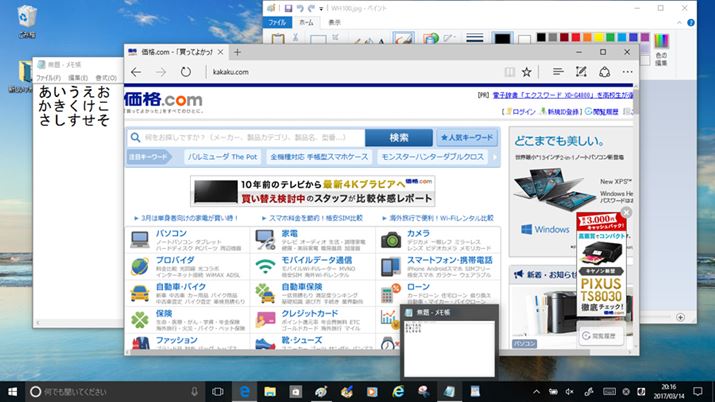Open Notepad ファイル(F) menu
The height and width of the screenshot is (402, 715).
pyautogui.click(x=48, y=77)
